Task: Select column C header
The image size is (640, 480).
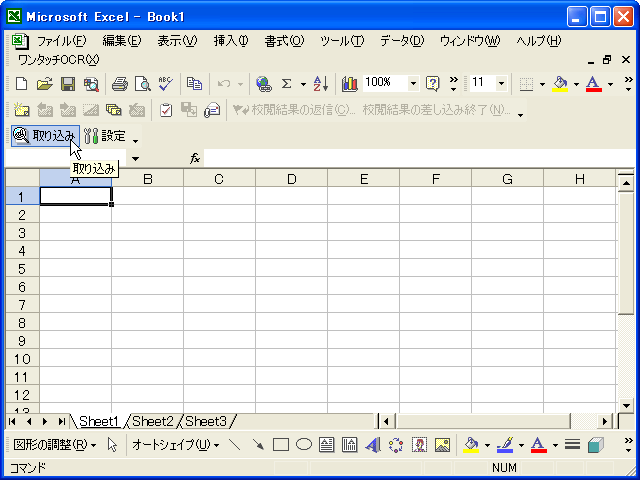Action: [x=219, y=179]
